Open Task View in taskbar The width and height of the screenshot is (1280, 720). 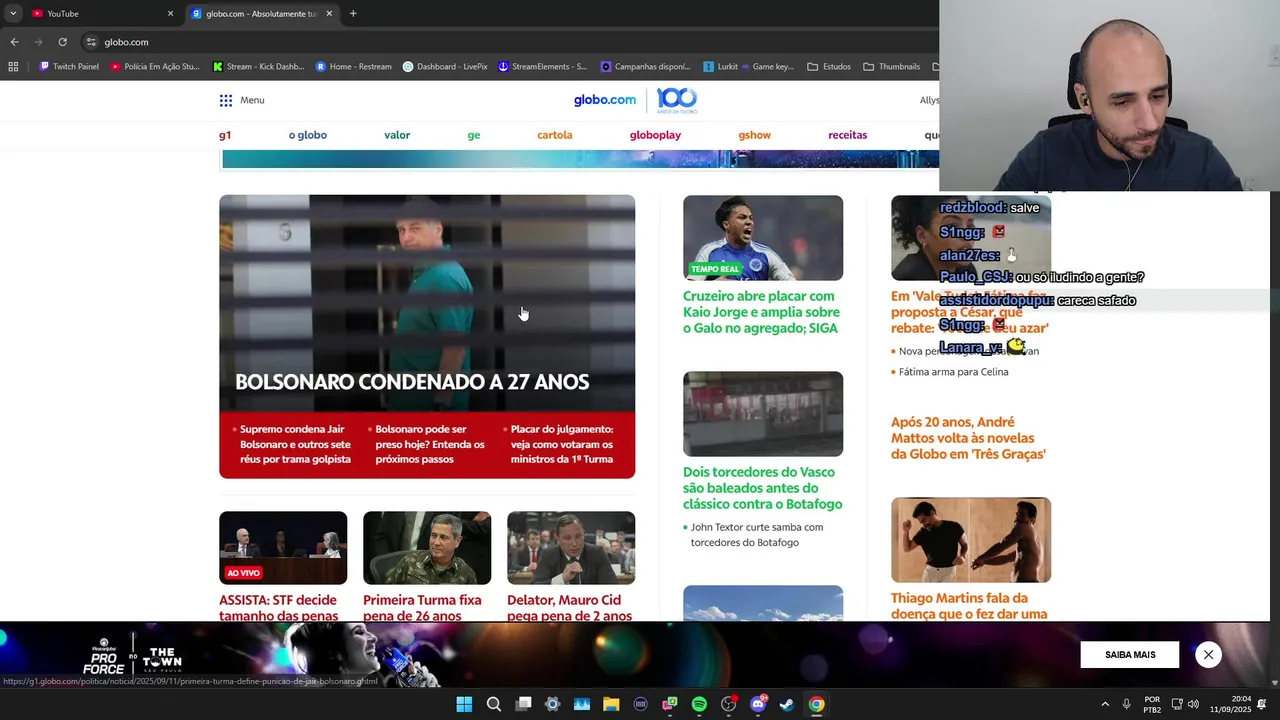523,704
